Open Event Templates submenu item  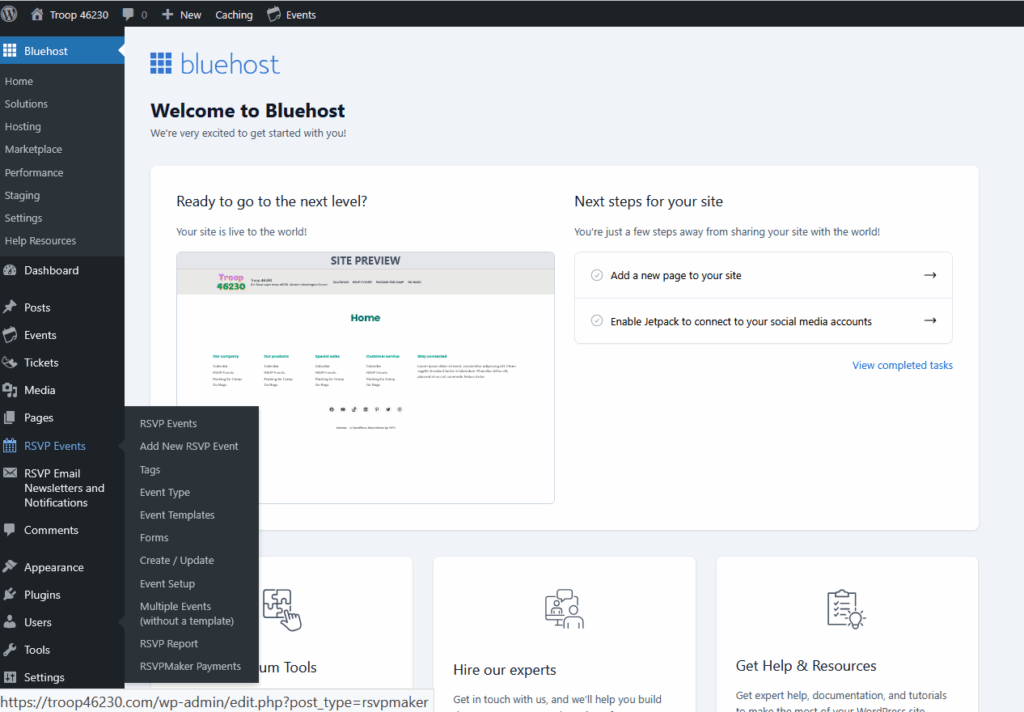[x=177, y=515]
